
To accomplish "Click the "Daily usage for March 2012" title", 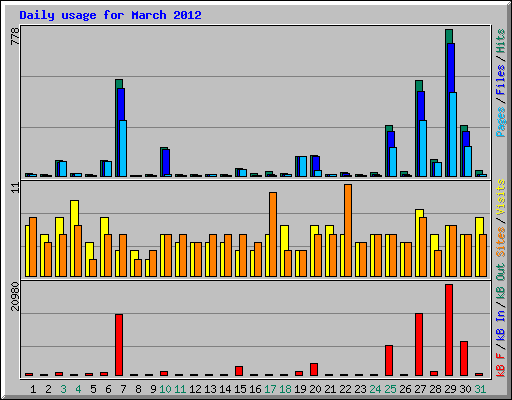I will click(110, 15).
